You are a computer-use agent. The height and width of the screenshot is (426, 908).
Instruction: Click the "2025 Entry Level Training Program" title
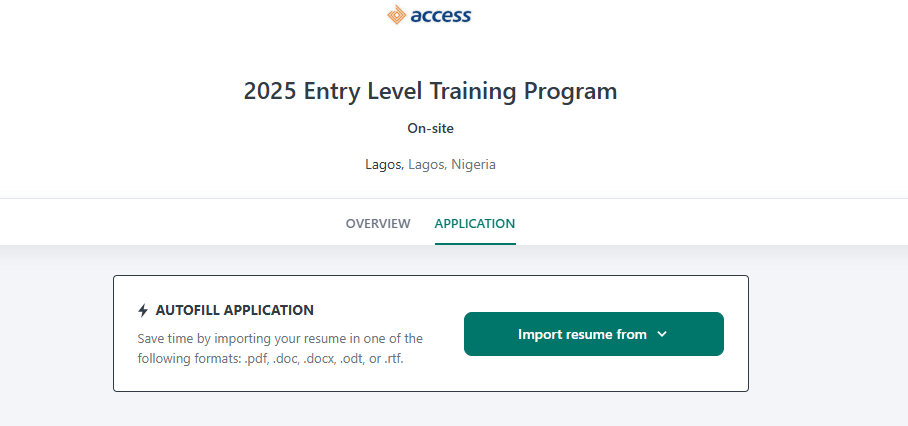click(x=430, y=91)
